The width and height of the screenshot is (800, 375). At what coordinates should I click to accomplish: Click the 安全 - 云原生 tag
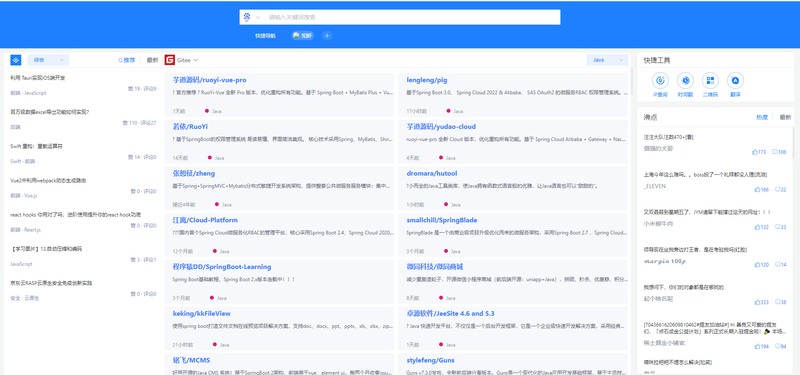pyautogui.click(x=24, y=298)
